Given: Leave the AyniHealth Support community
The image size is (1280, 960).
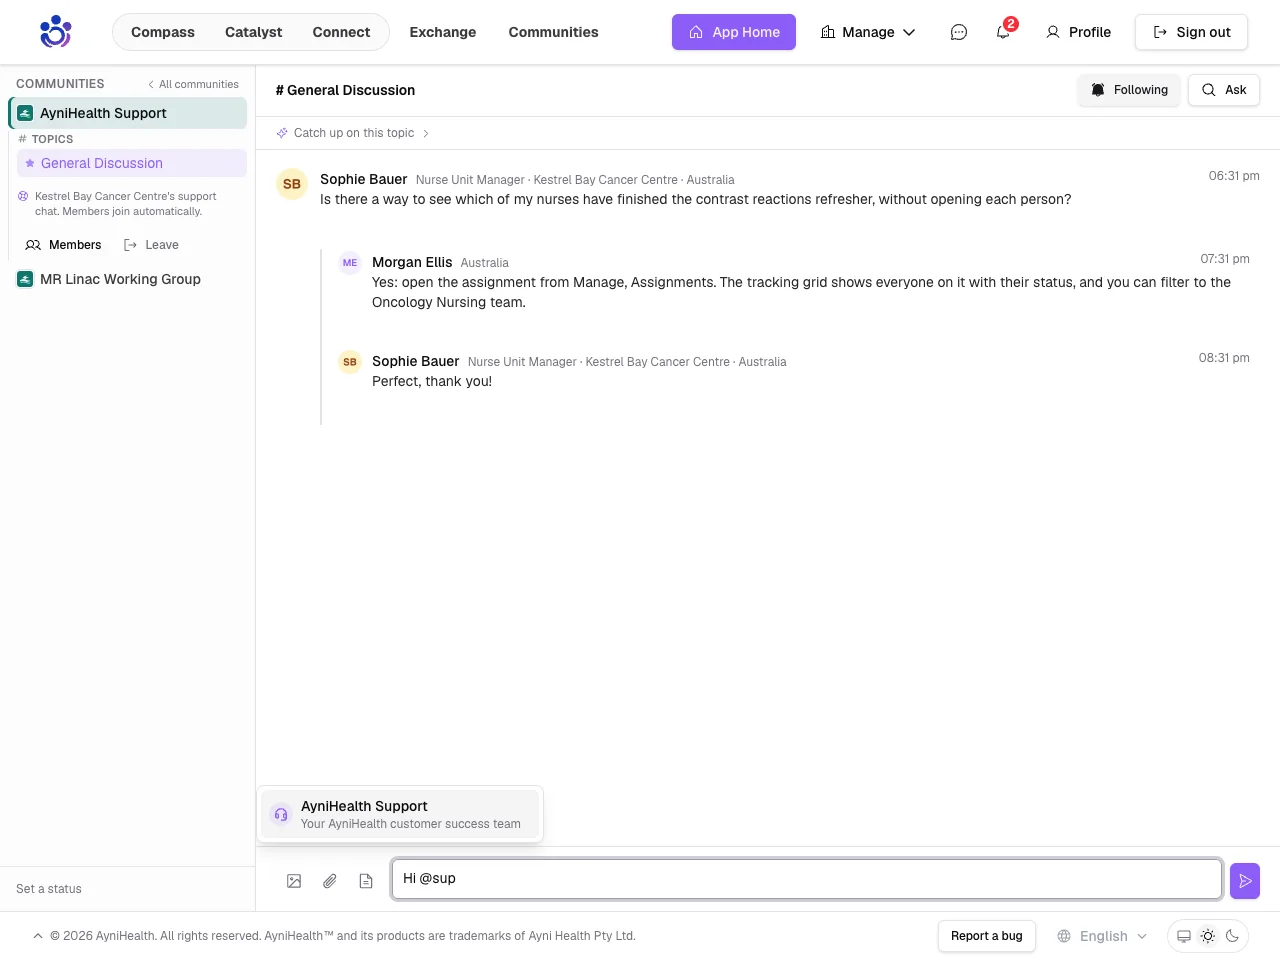Looking at the screenshot, I should [x=151, y=245].
